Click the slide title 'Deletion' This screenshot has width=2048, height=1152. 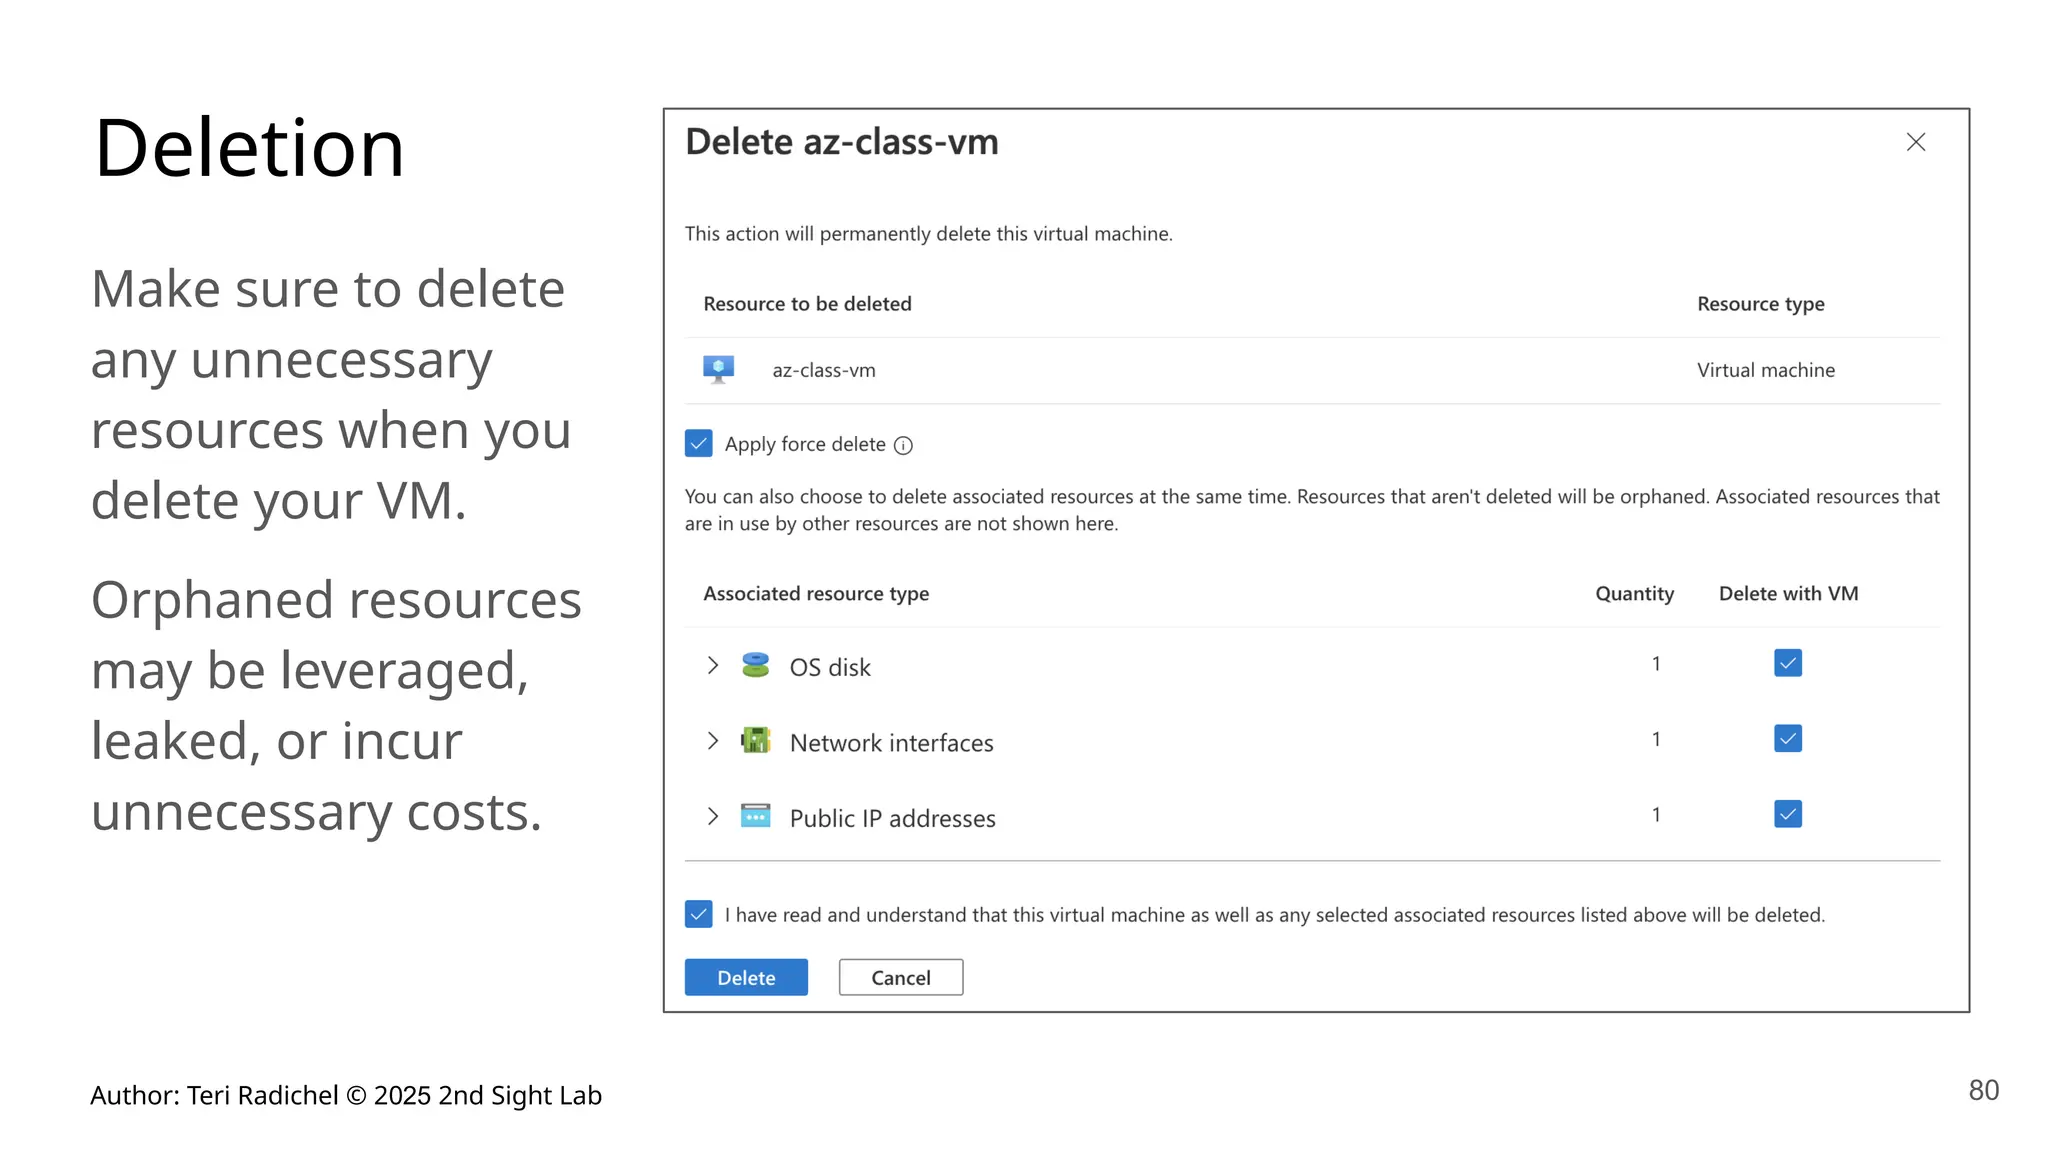(x=249, y=148)
